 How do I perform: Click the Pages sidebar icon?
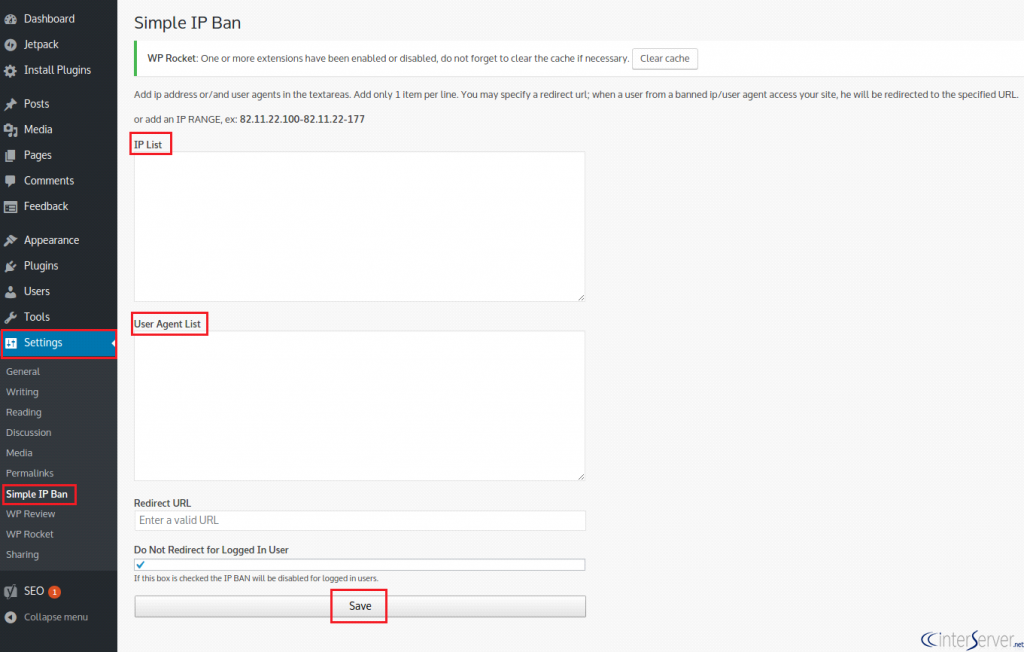click(10, 155)
